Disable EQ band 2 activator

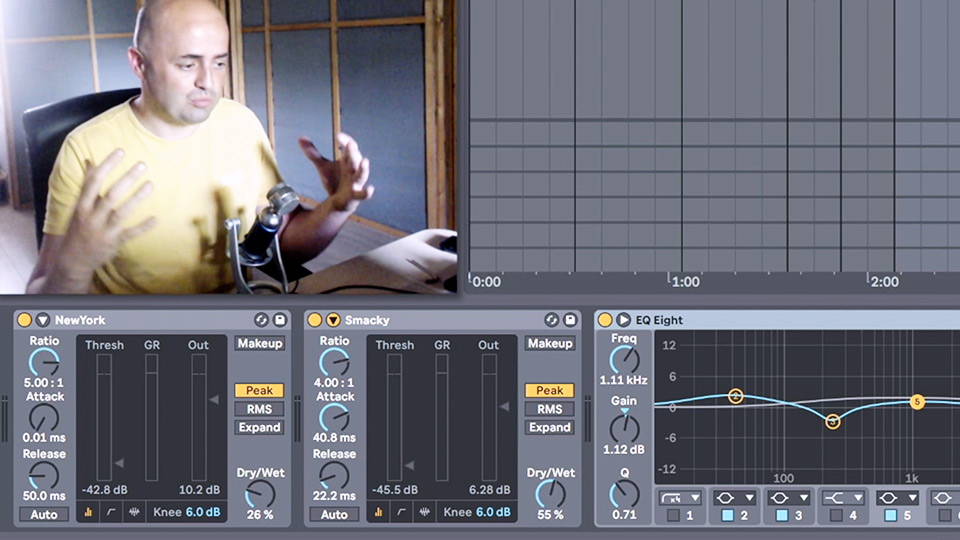coord(728,516)
